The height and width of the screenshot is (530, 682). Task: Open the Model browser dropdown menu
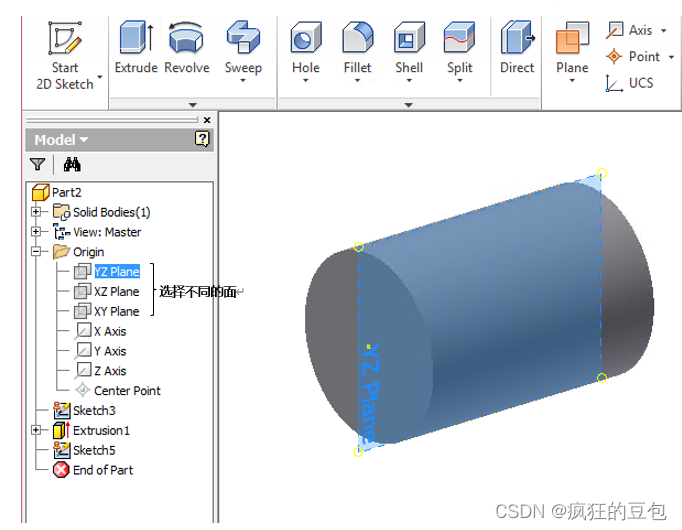[x=83, y=140]
